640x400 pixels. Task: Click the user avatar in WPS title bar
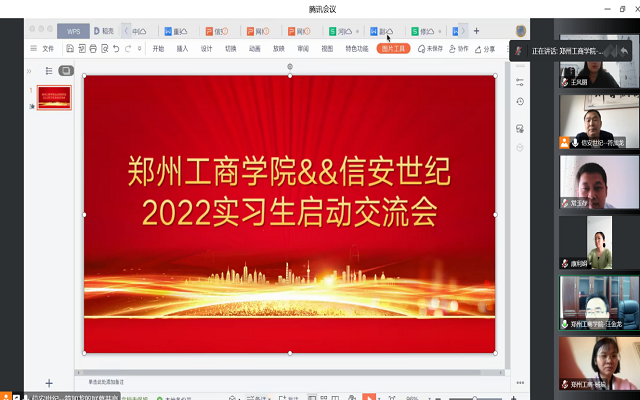point(520,31)
